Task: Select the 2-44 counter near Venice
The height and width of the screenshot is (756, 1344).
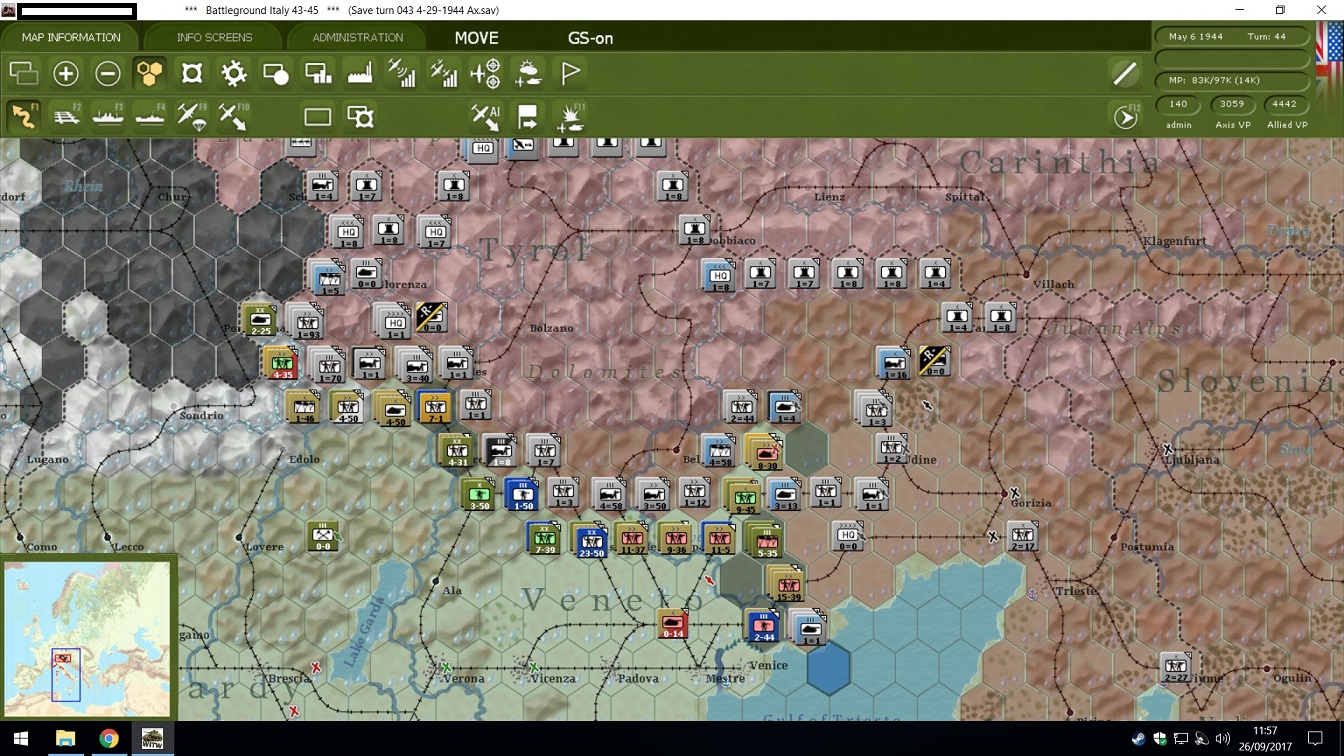Action: [x=763, y=626]
